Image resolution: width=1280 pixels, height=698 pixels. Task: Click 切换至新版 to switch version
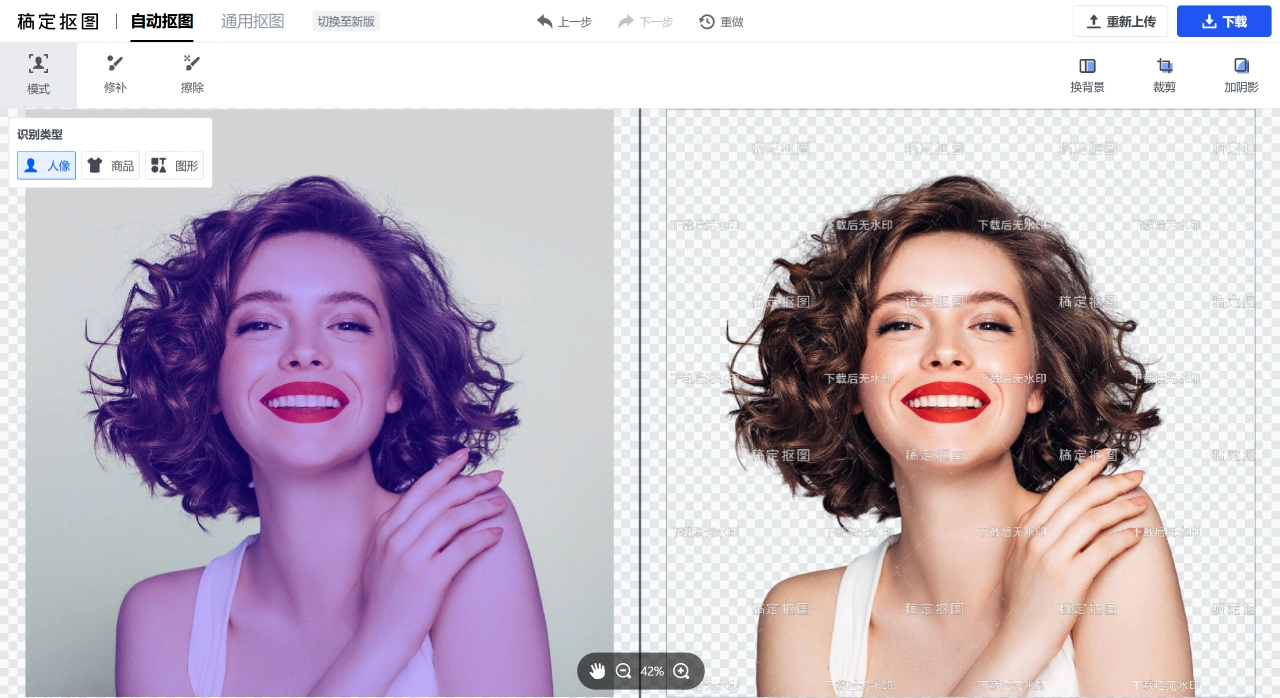[x=346, y=21]
